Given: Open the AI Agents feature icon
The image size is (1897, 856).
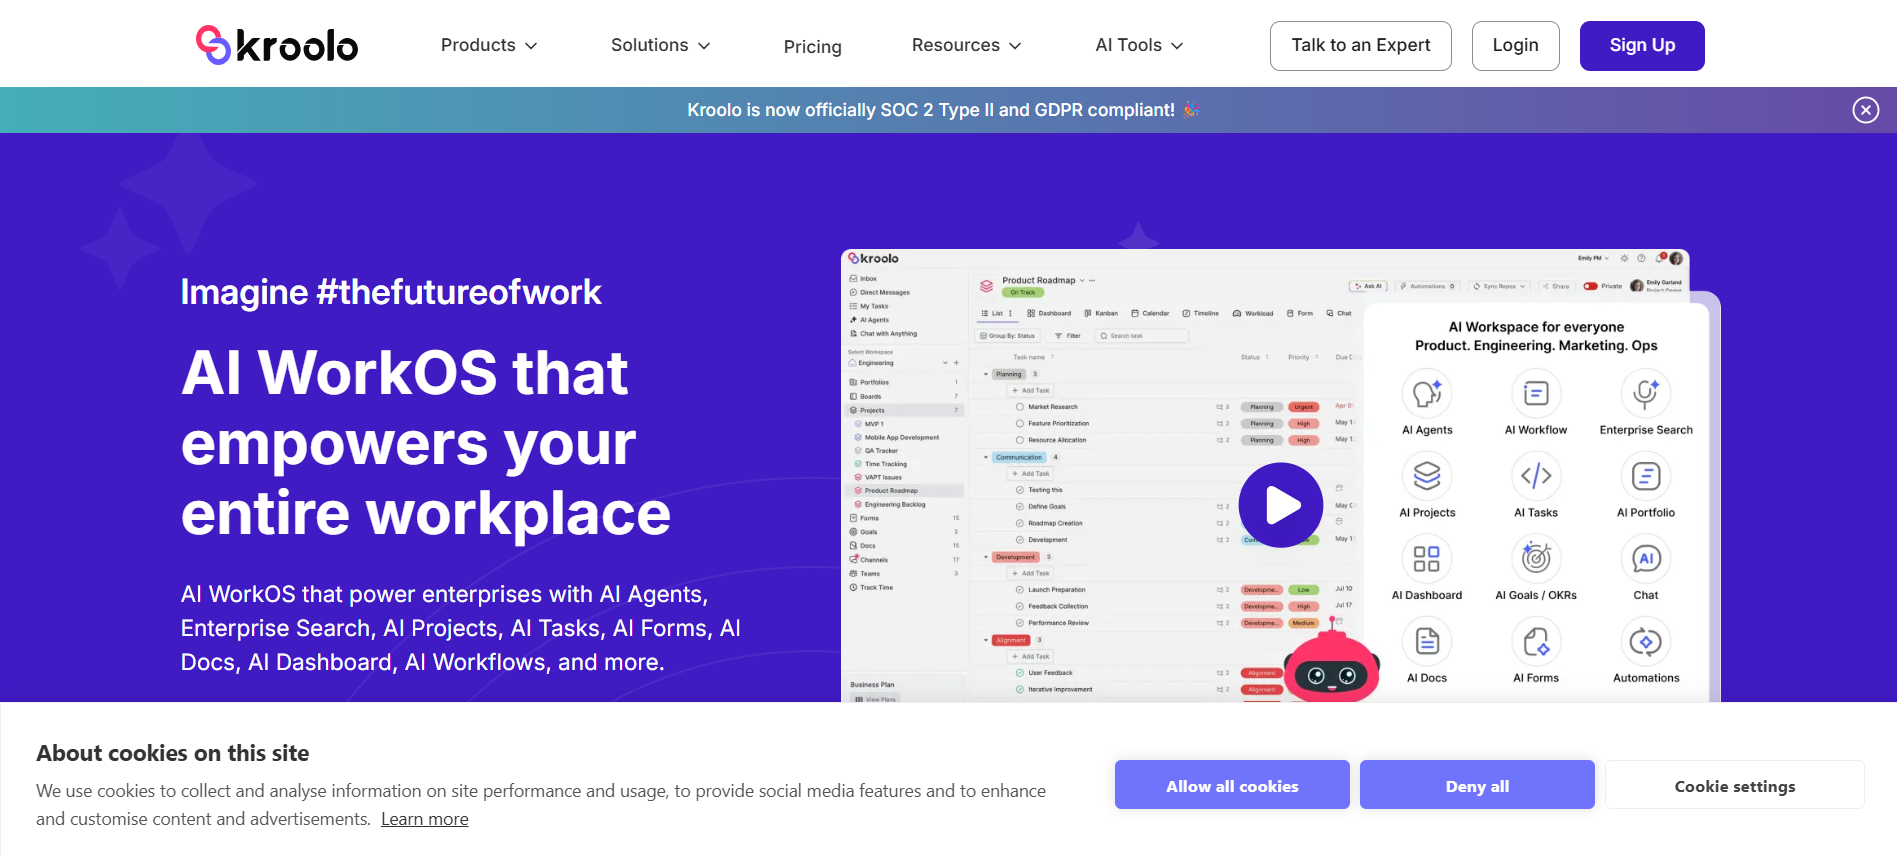Looking at the screenshot, I should coord(1427,394).
